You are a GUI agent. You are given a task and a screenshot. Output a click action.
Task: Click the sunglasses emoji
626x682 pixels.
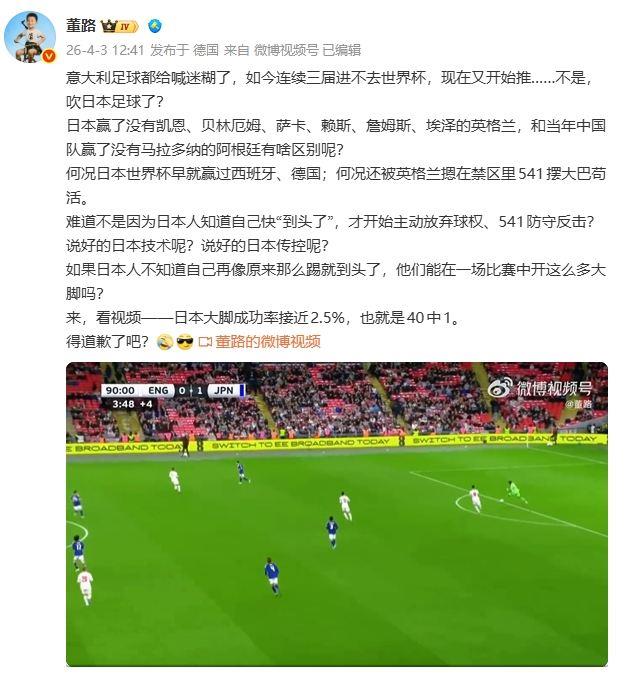185,342
